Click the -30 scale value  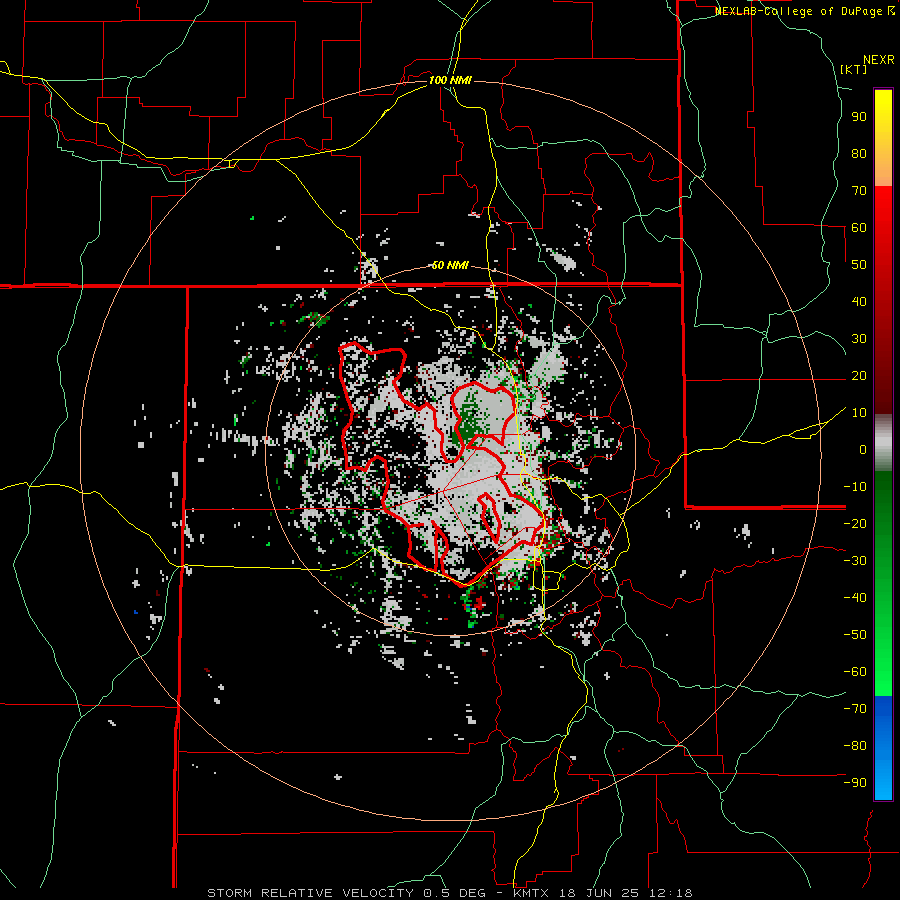[855, 561]
